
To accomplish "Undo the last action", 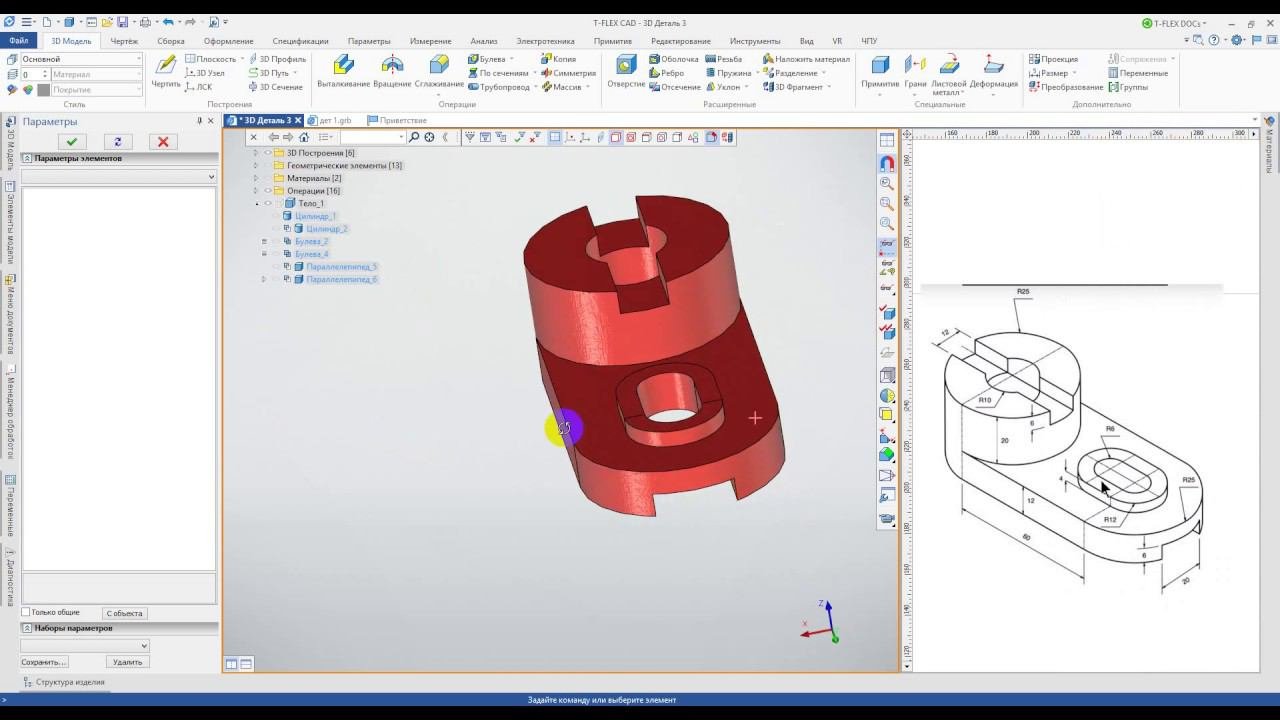I will (167, 22).
